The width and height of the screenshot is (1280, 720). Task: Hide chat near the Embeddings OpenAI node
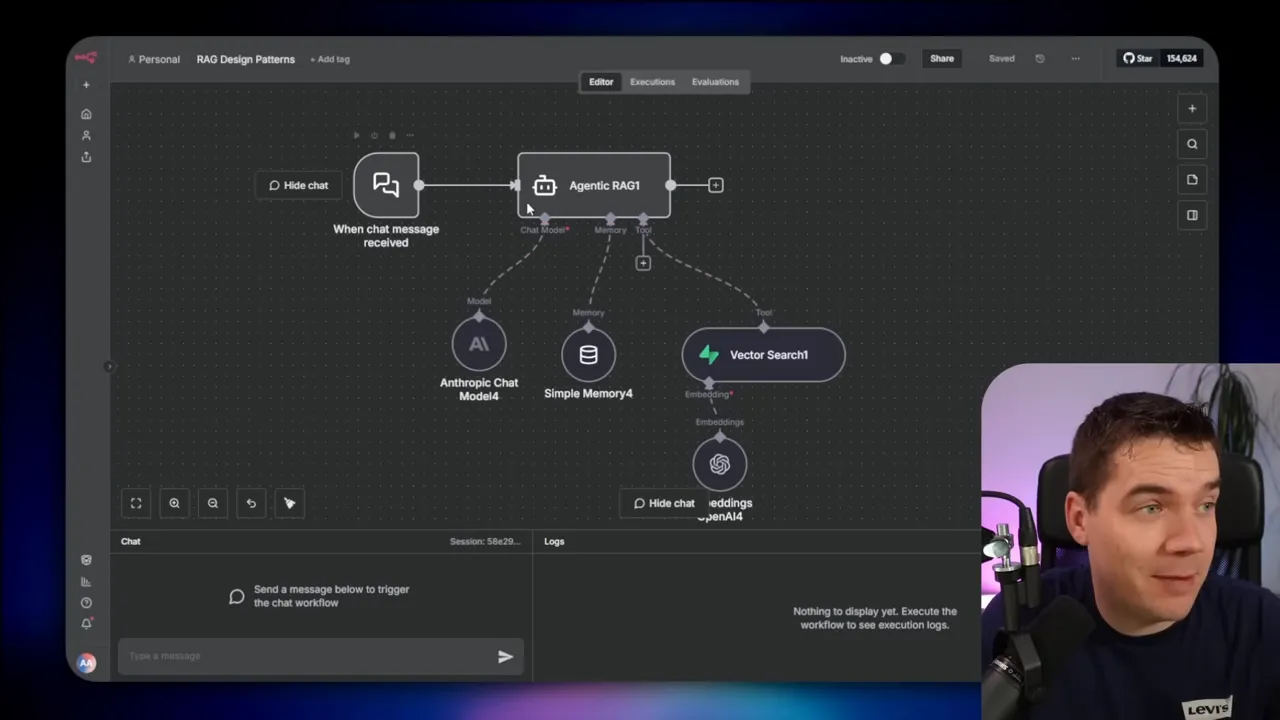(x=664, y=503)
